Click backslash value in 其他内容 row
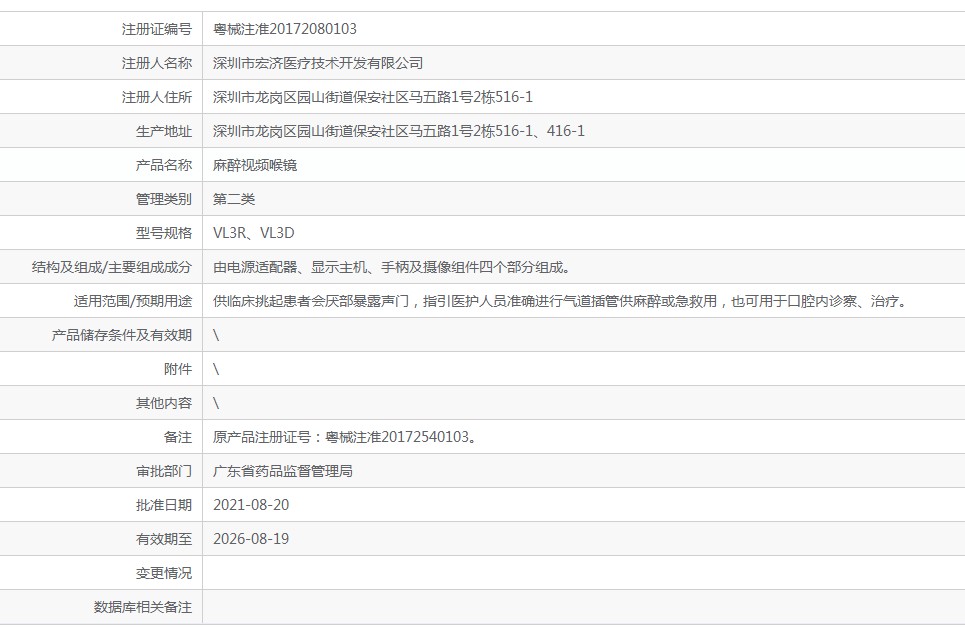965x635 pixels. pyautogui.click(x=216, y=404)
